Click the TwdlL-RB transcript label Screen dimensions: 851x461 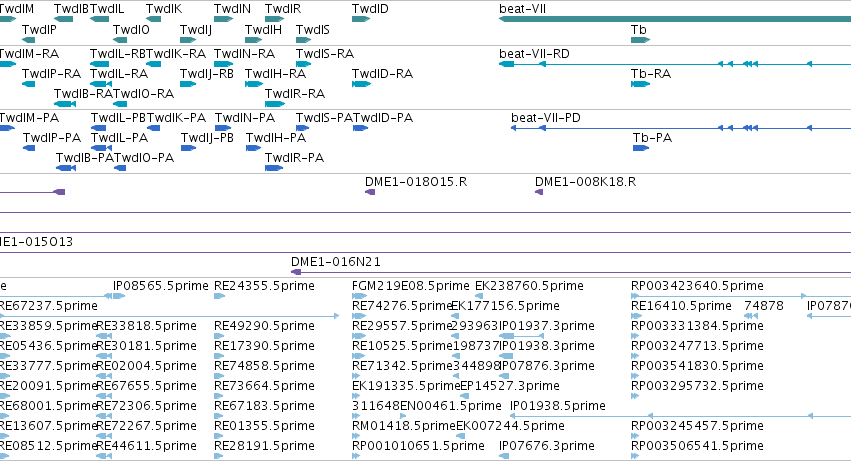click(x=118, y=54)
